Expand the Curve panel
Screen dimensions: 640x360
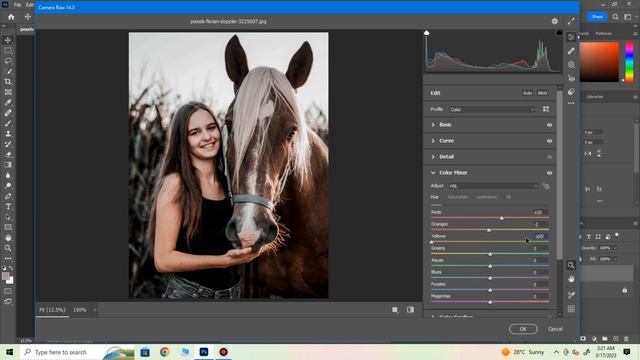point(433,141)
